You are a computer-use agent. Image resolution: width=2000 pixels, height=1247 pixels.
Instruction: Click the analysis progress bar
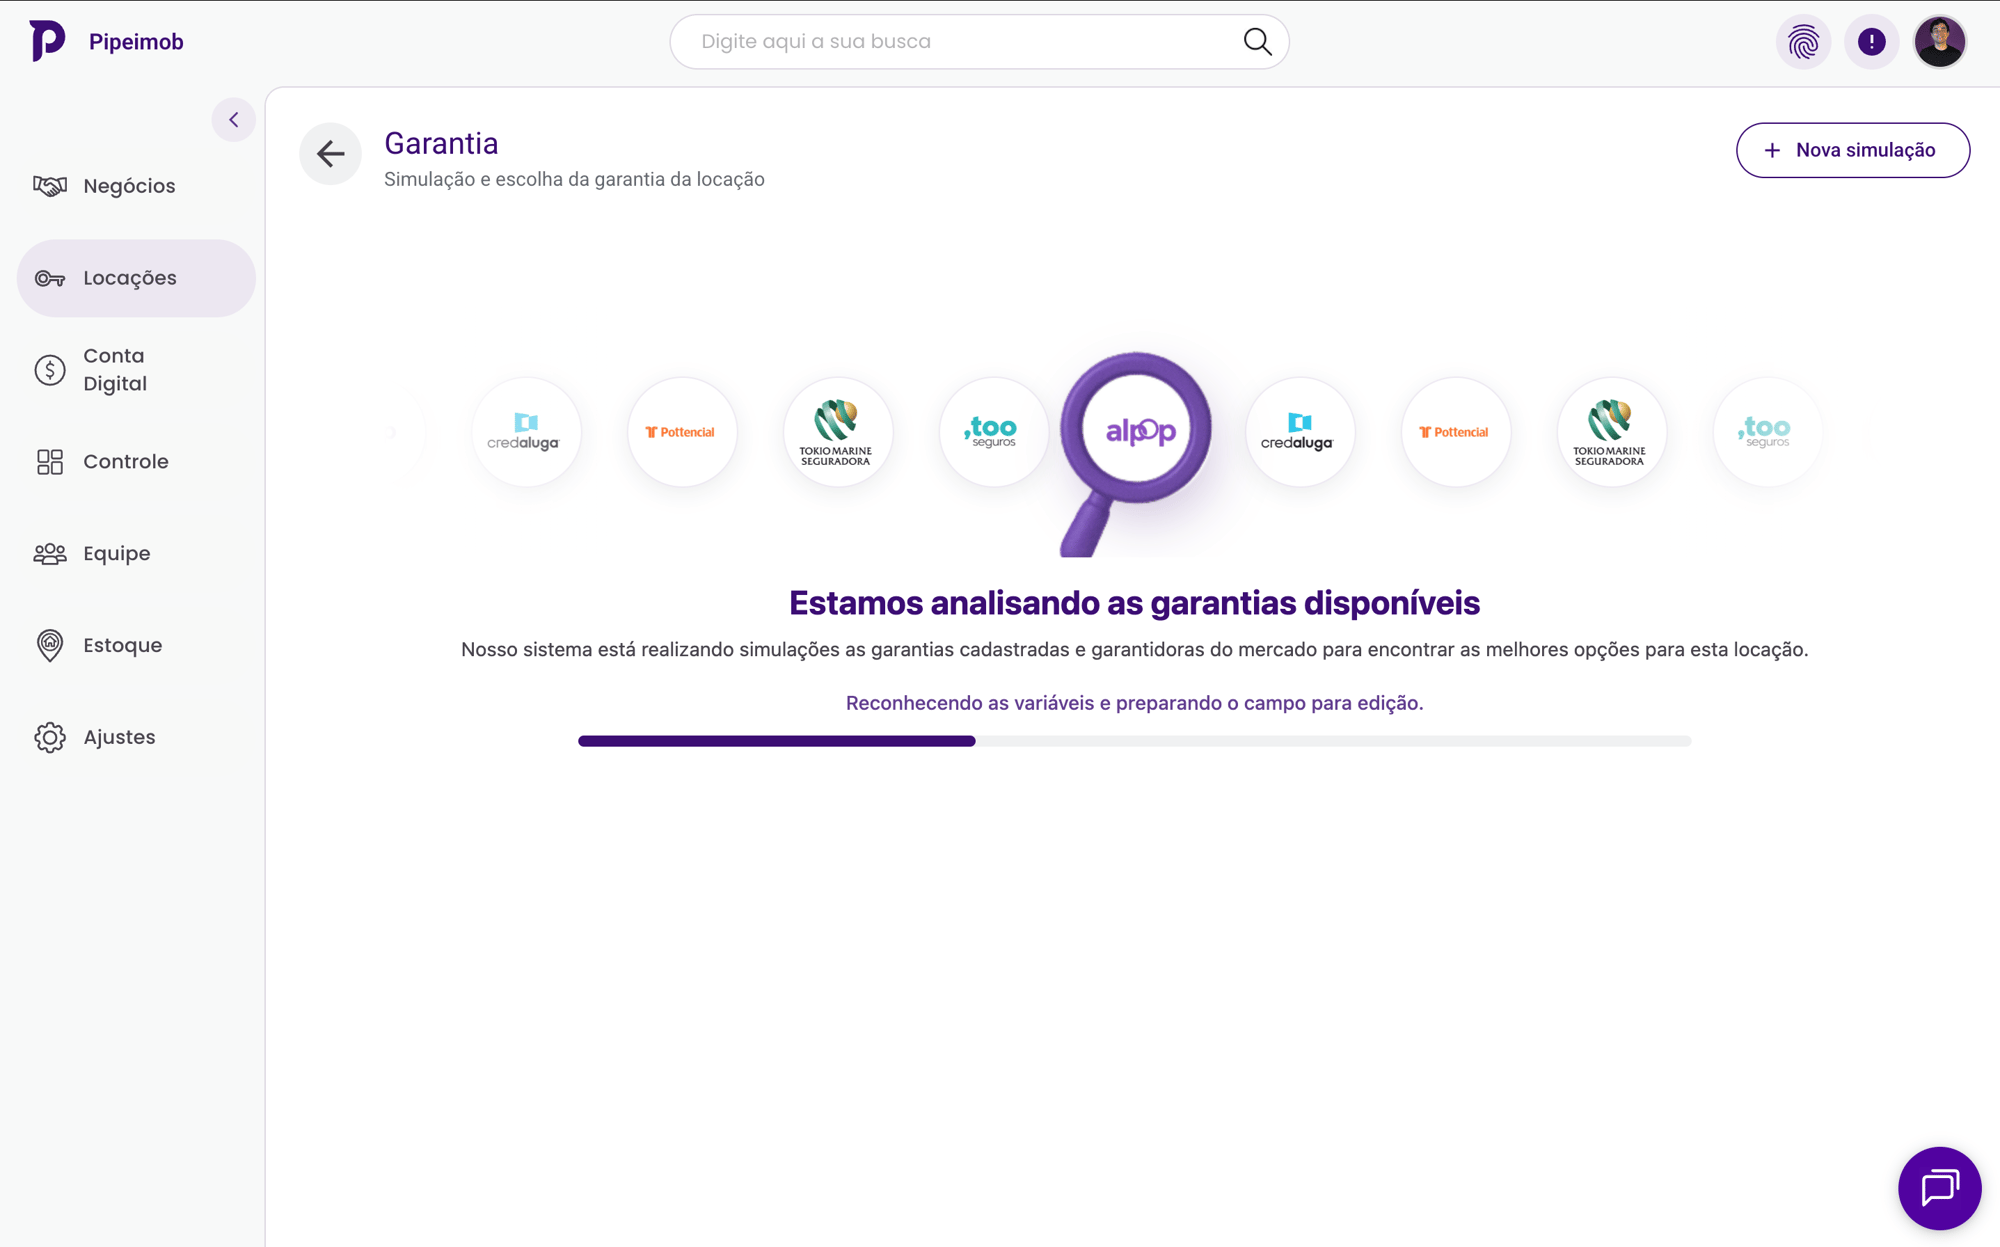(1134, 741)
